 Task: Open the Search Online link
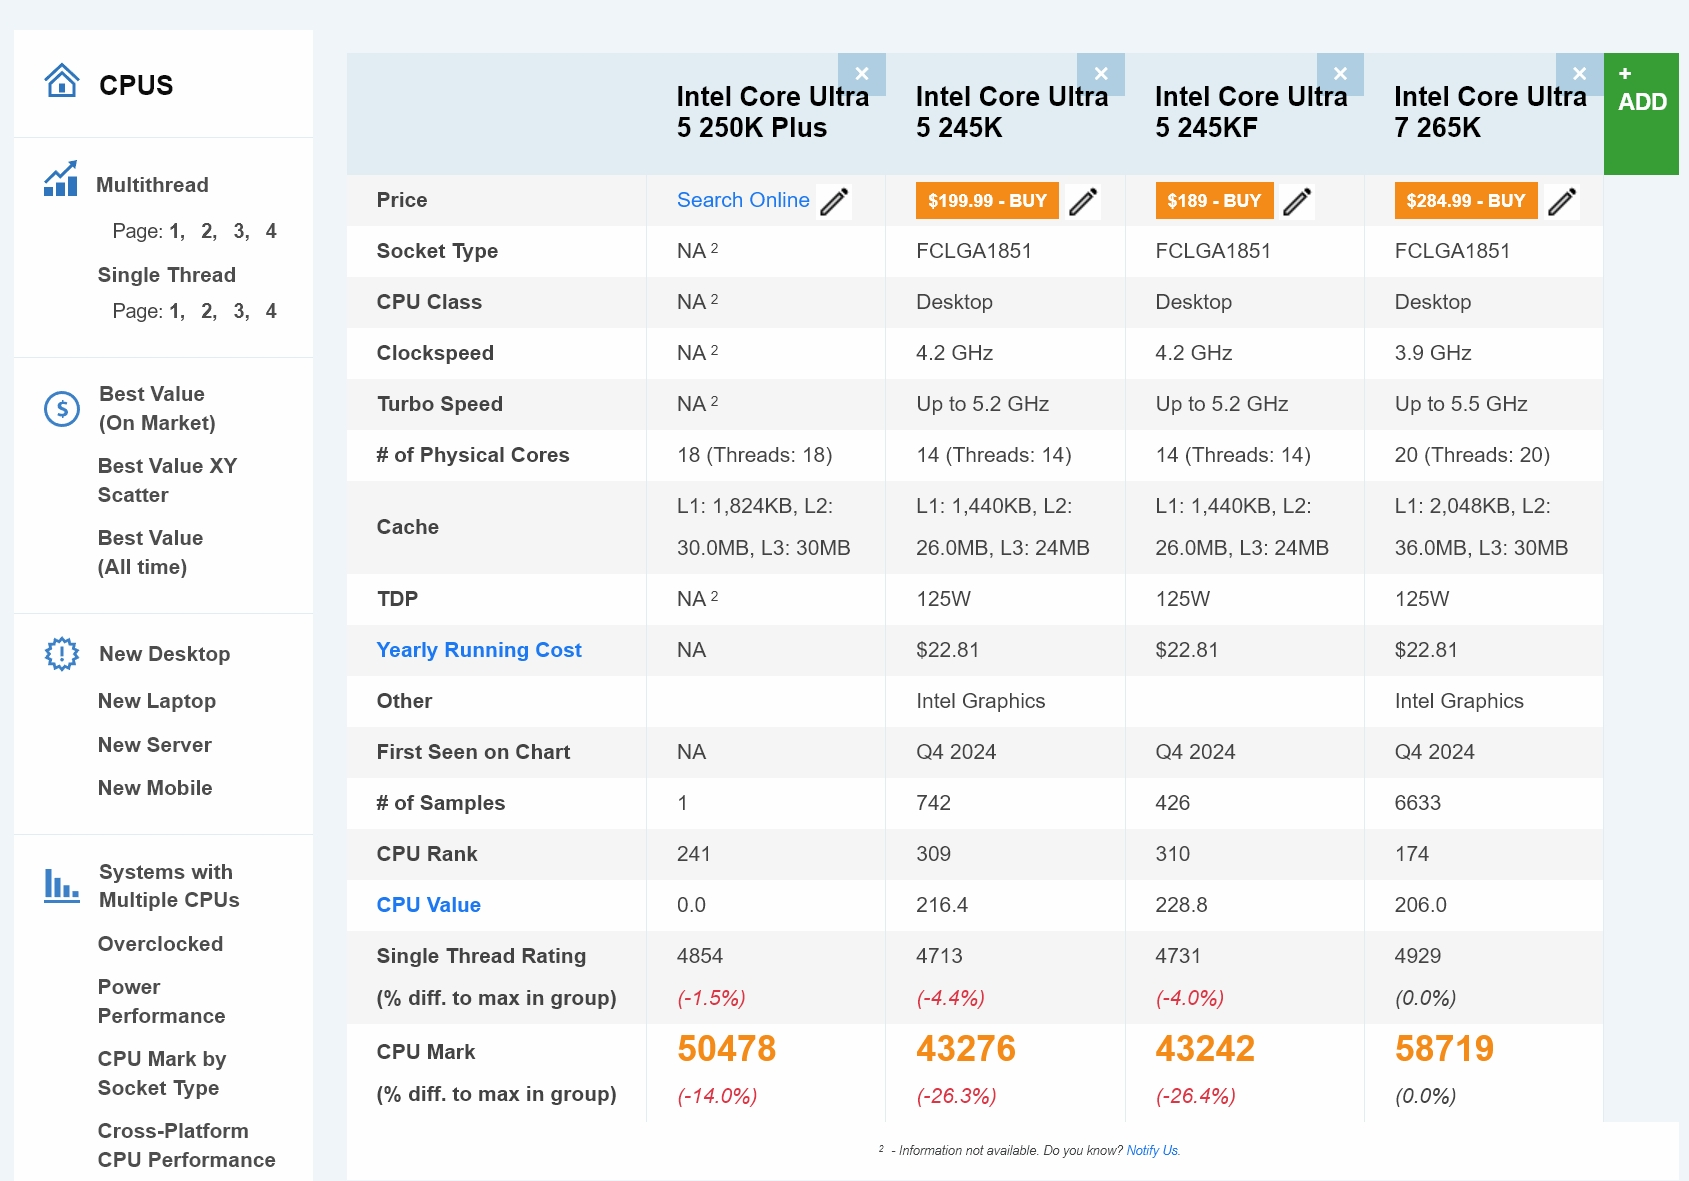coord(743,200)
